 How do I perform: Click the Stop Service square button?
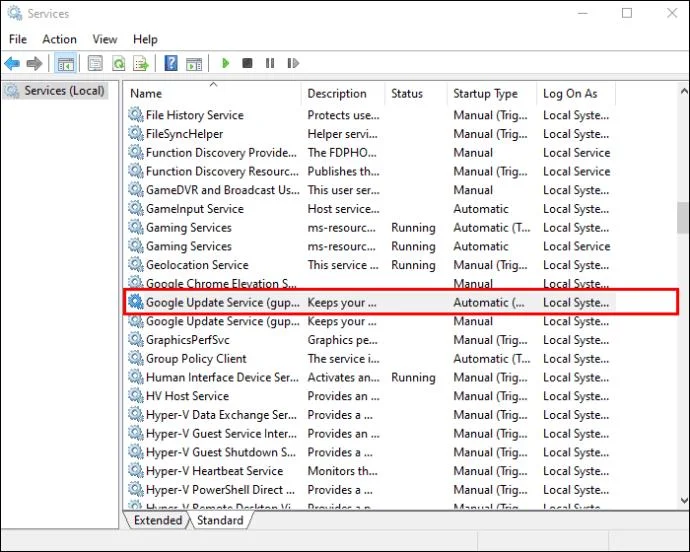247,63
